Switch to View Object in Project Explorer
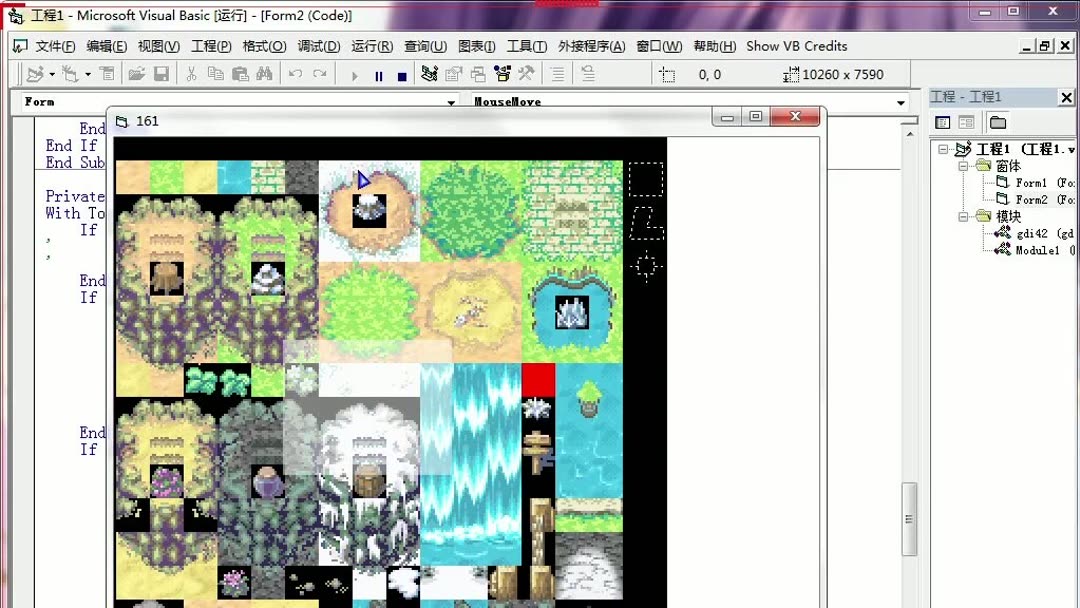Image resolution: width=1080 pixels, height=608 pixels. 966,122
